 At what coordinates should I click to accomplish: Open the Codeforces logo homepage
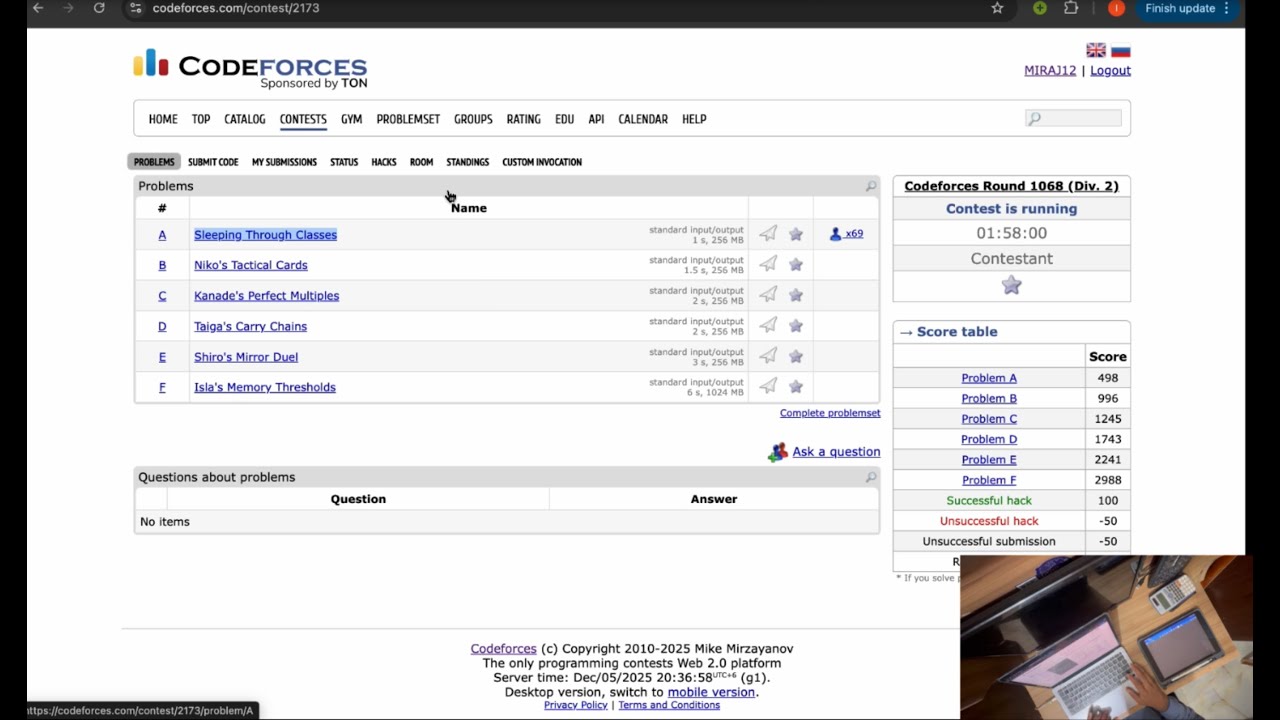250,68
